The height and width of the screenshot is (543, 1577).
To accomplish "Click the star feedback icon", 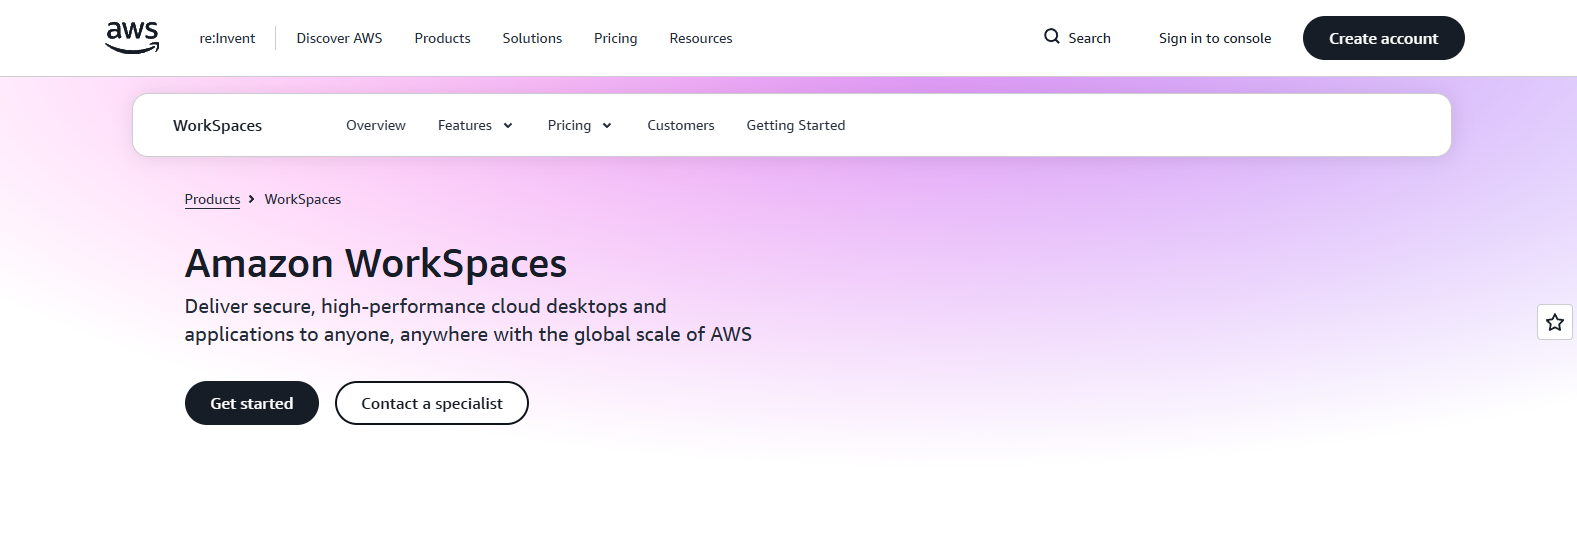I will click(1555, 322).
